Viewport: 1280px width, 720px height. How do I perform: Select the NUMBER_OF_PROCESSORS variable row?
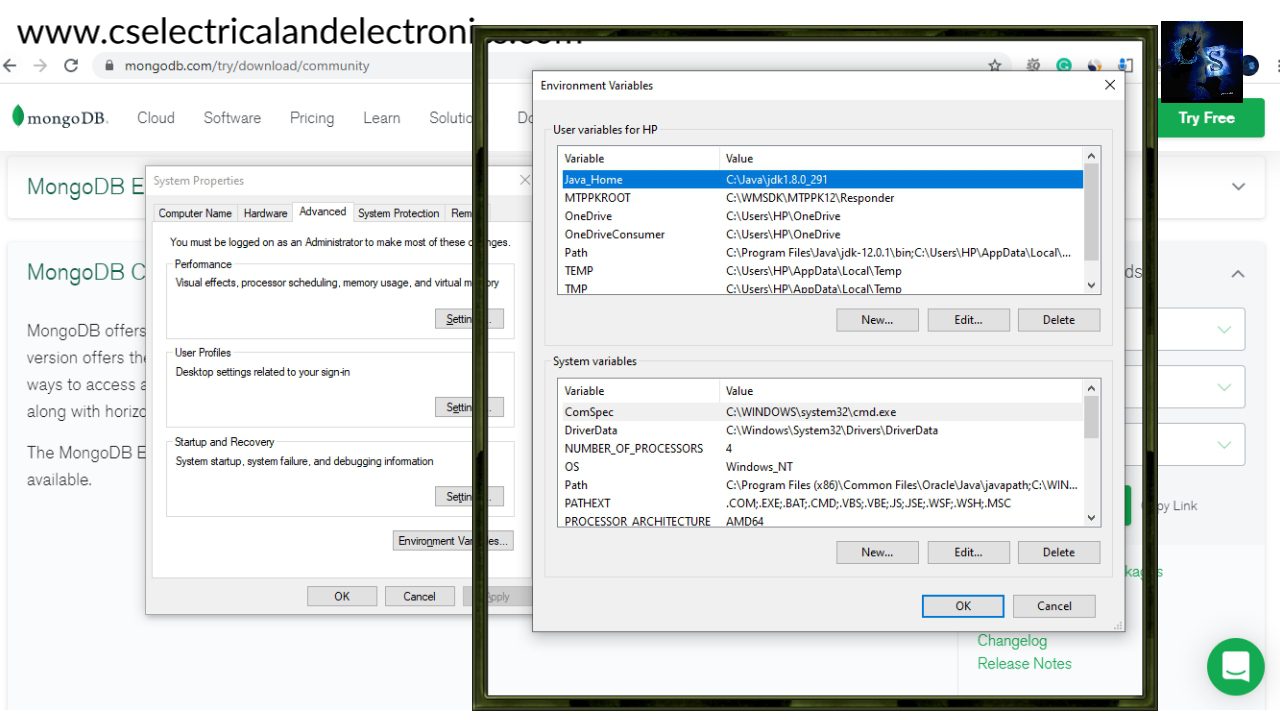point(821,448)
